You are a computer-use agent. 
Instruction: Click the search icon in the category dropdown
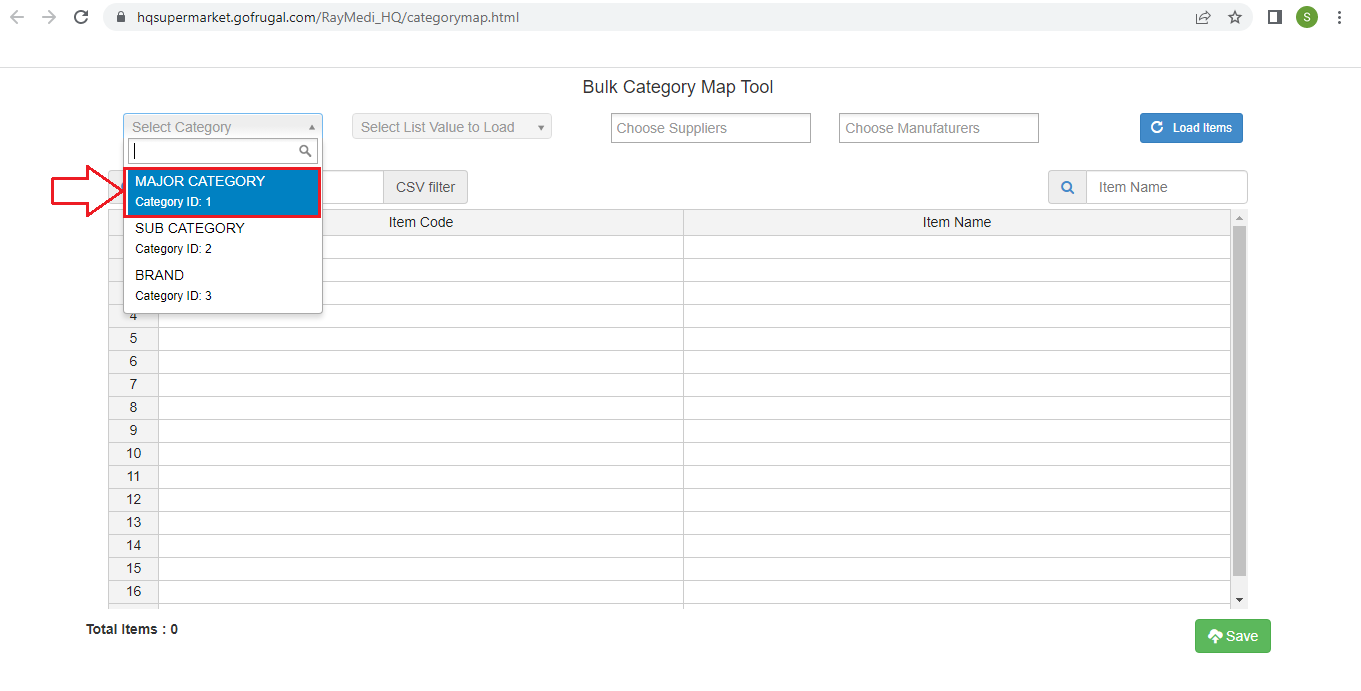[x=305, y=151]
